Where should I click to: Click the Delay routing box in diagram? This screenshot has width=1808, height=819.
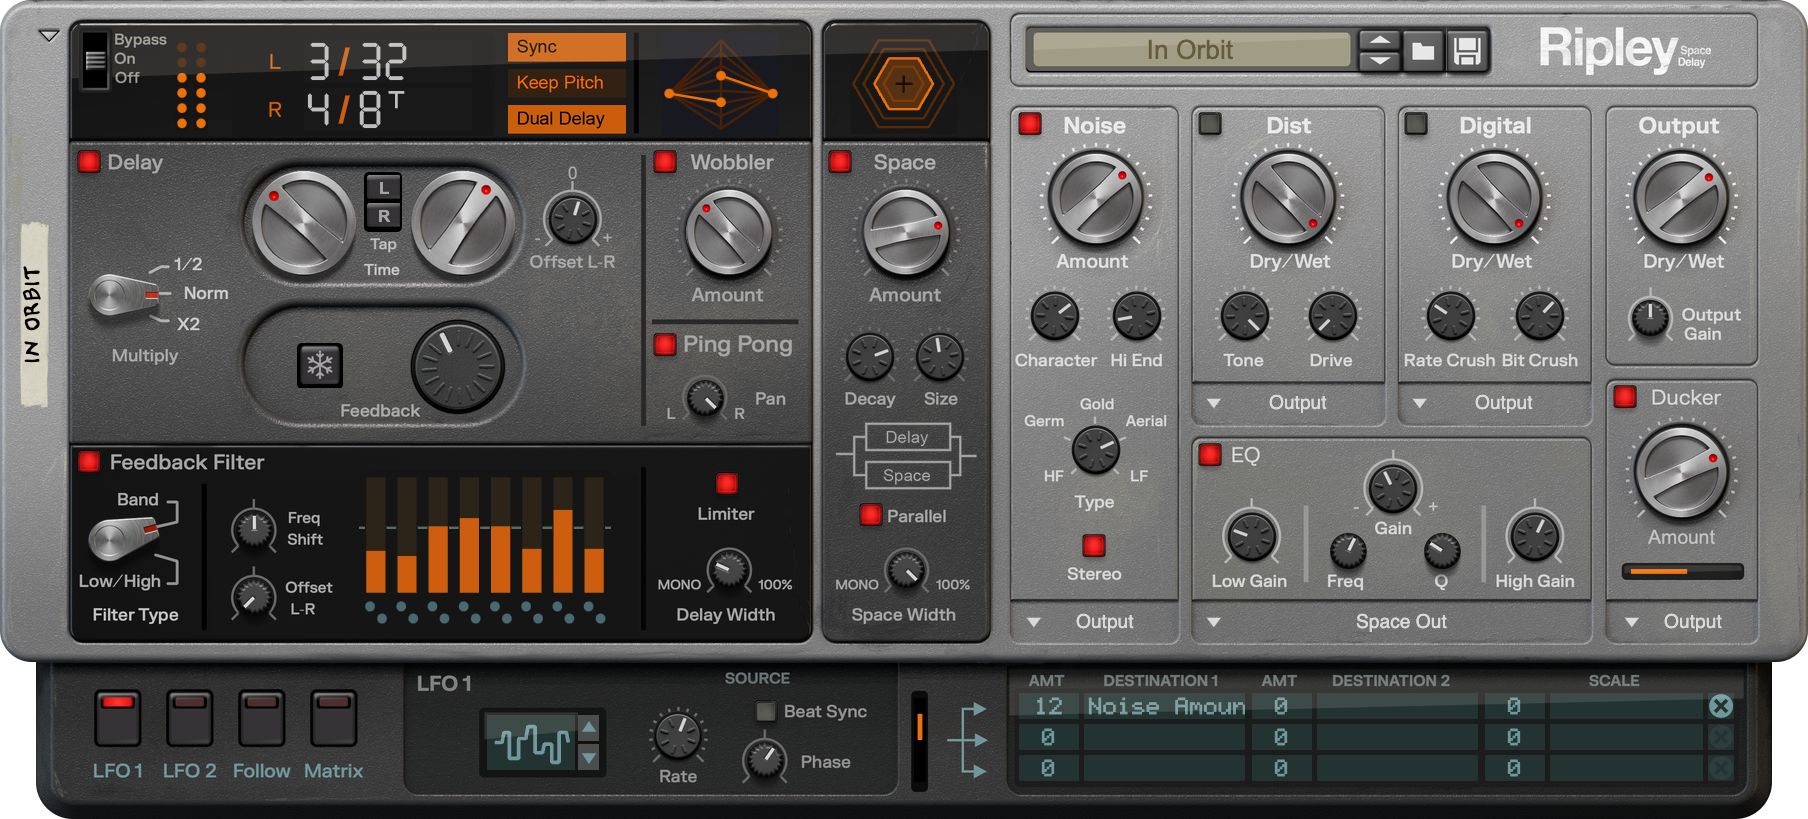point(906,437)
